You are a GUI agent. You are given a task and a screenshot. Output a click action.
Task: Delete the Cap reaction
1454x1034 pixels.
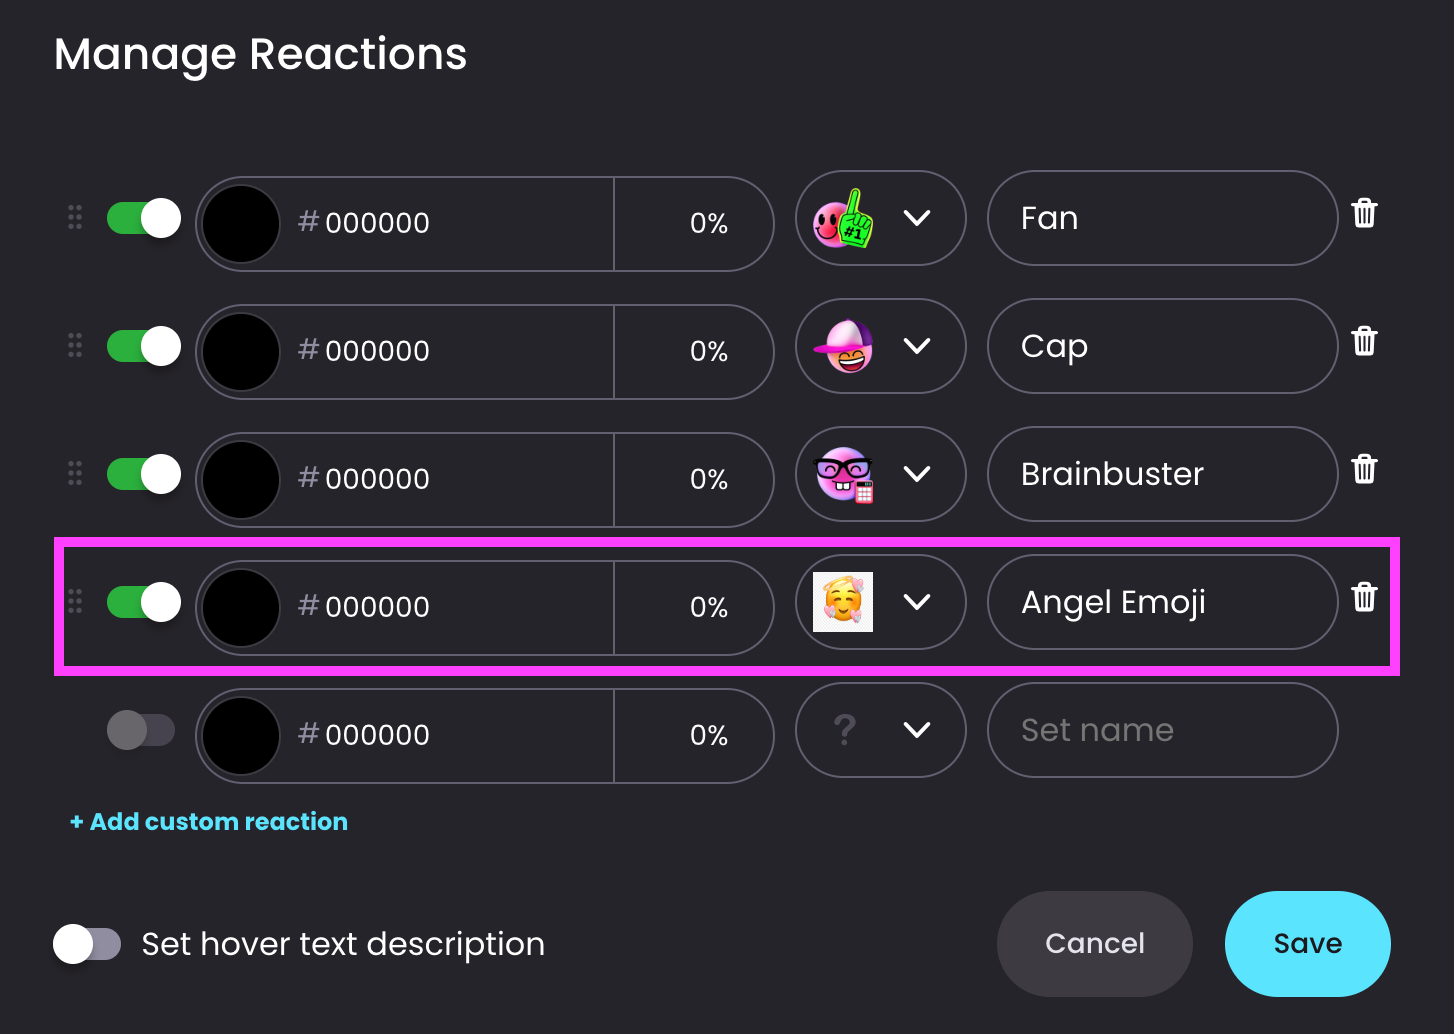(1364, 342)
